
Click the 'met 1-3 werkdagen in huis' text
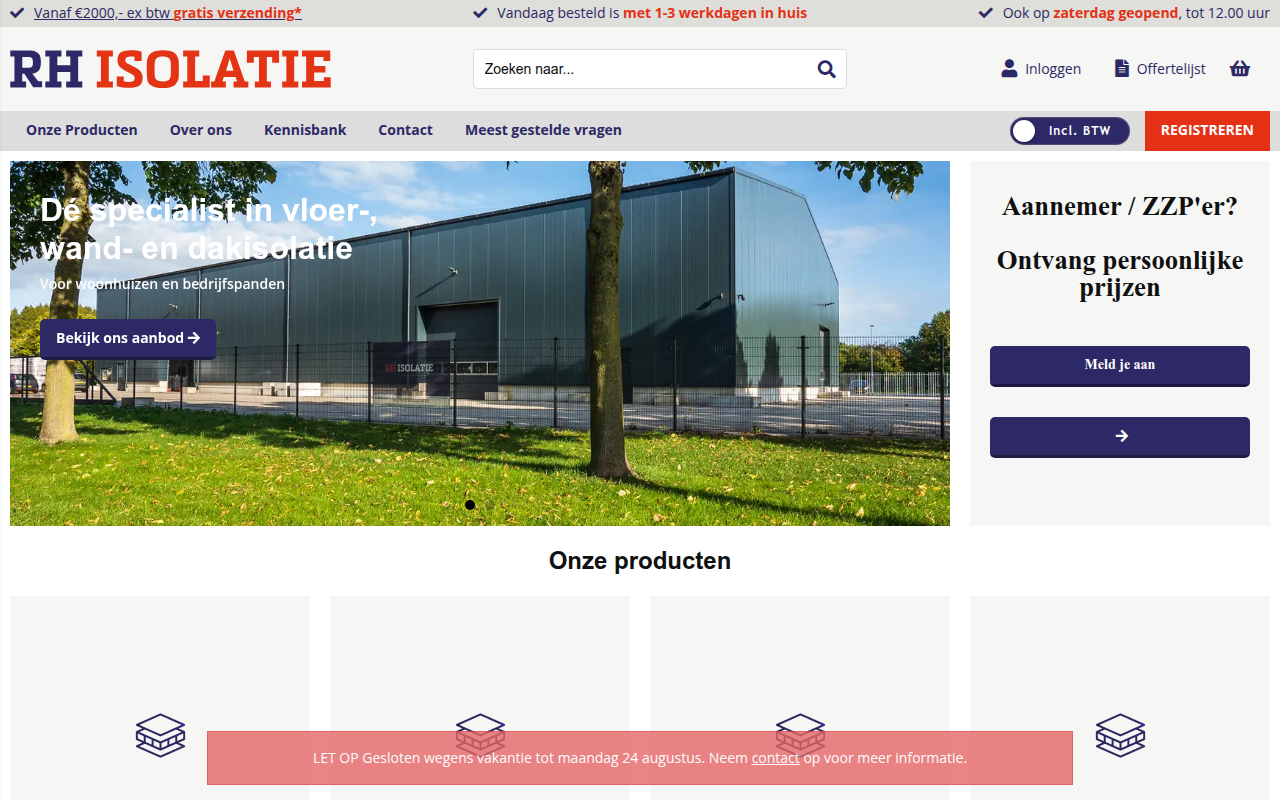point(715,13)
